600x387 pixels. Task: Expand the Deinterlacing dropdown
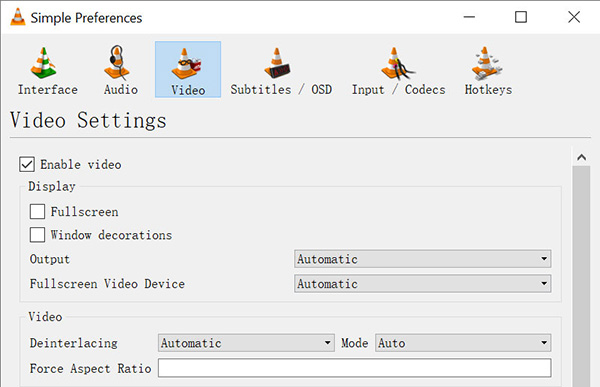(x=246, y=343)
